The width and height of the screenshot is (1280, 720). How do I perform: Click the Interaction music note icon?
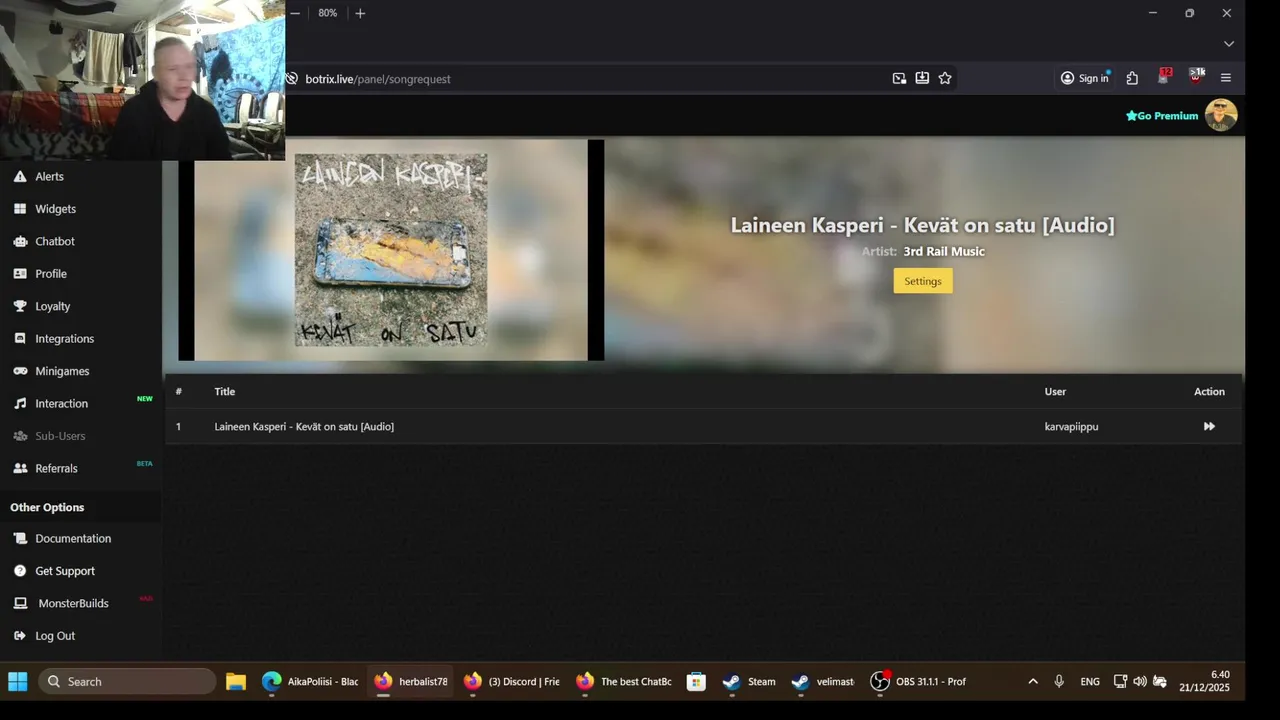click(x=20, y=404)
